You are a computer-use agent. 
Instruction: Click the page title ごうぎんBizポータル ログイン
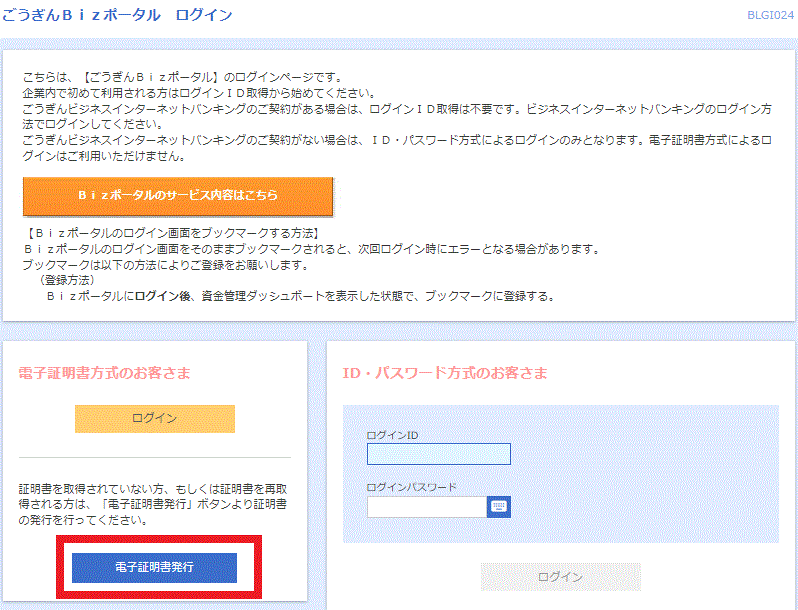click(117, 15)
